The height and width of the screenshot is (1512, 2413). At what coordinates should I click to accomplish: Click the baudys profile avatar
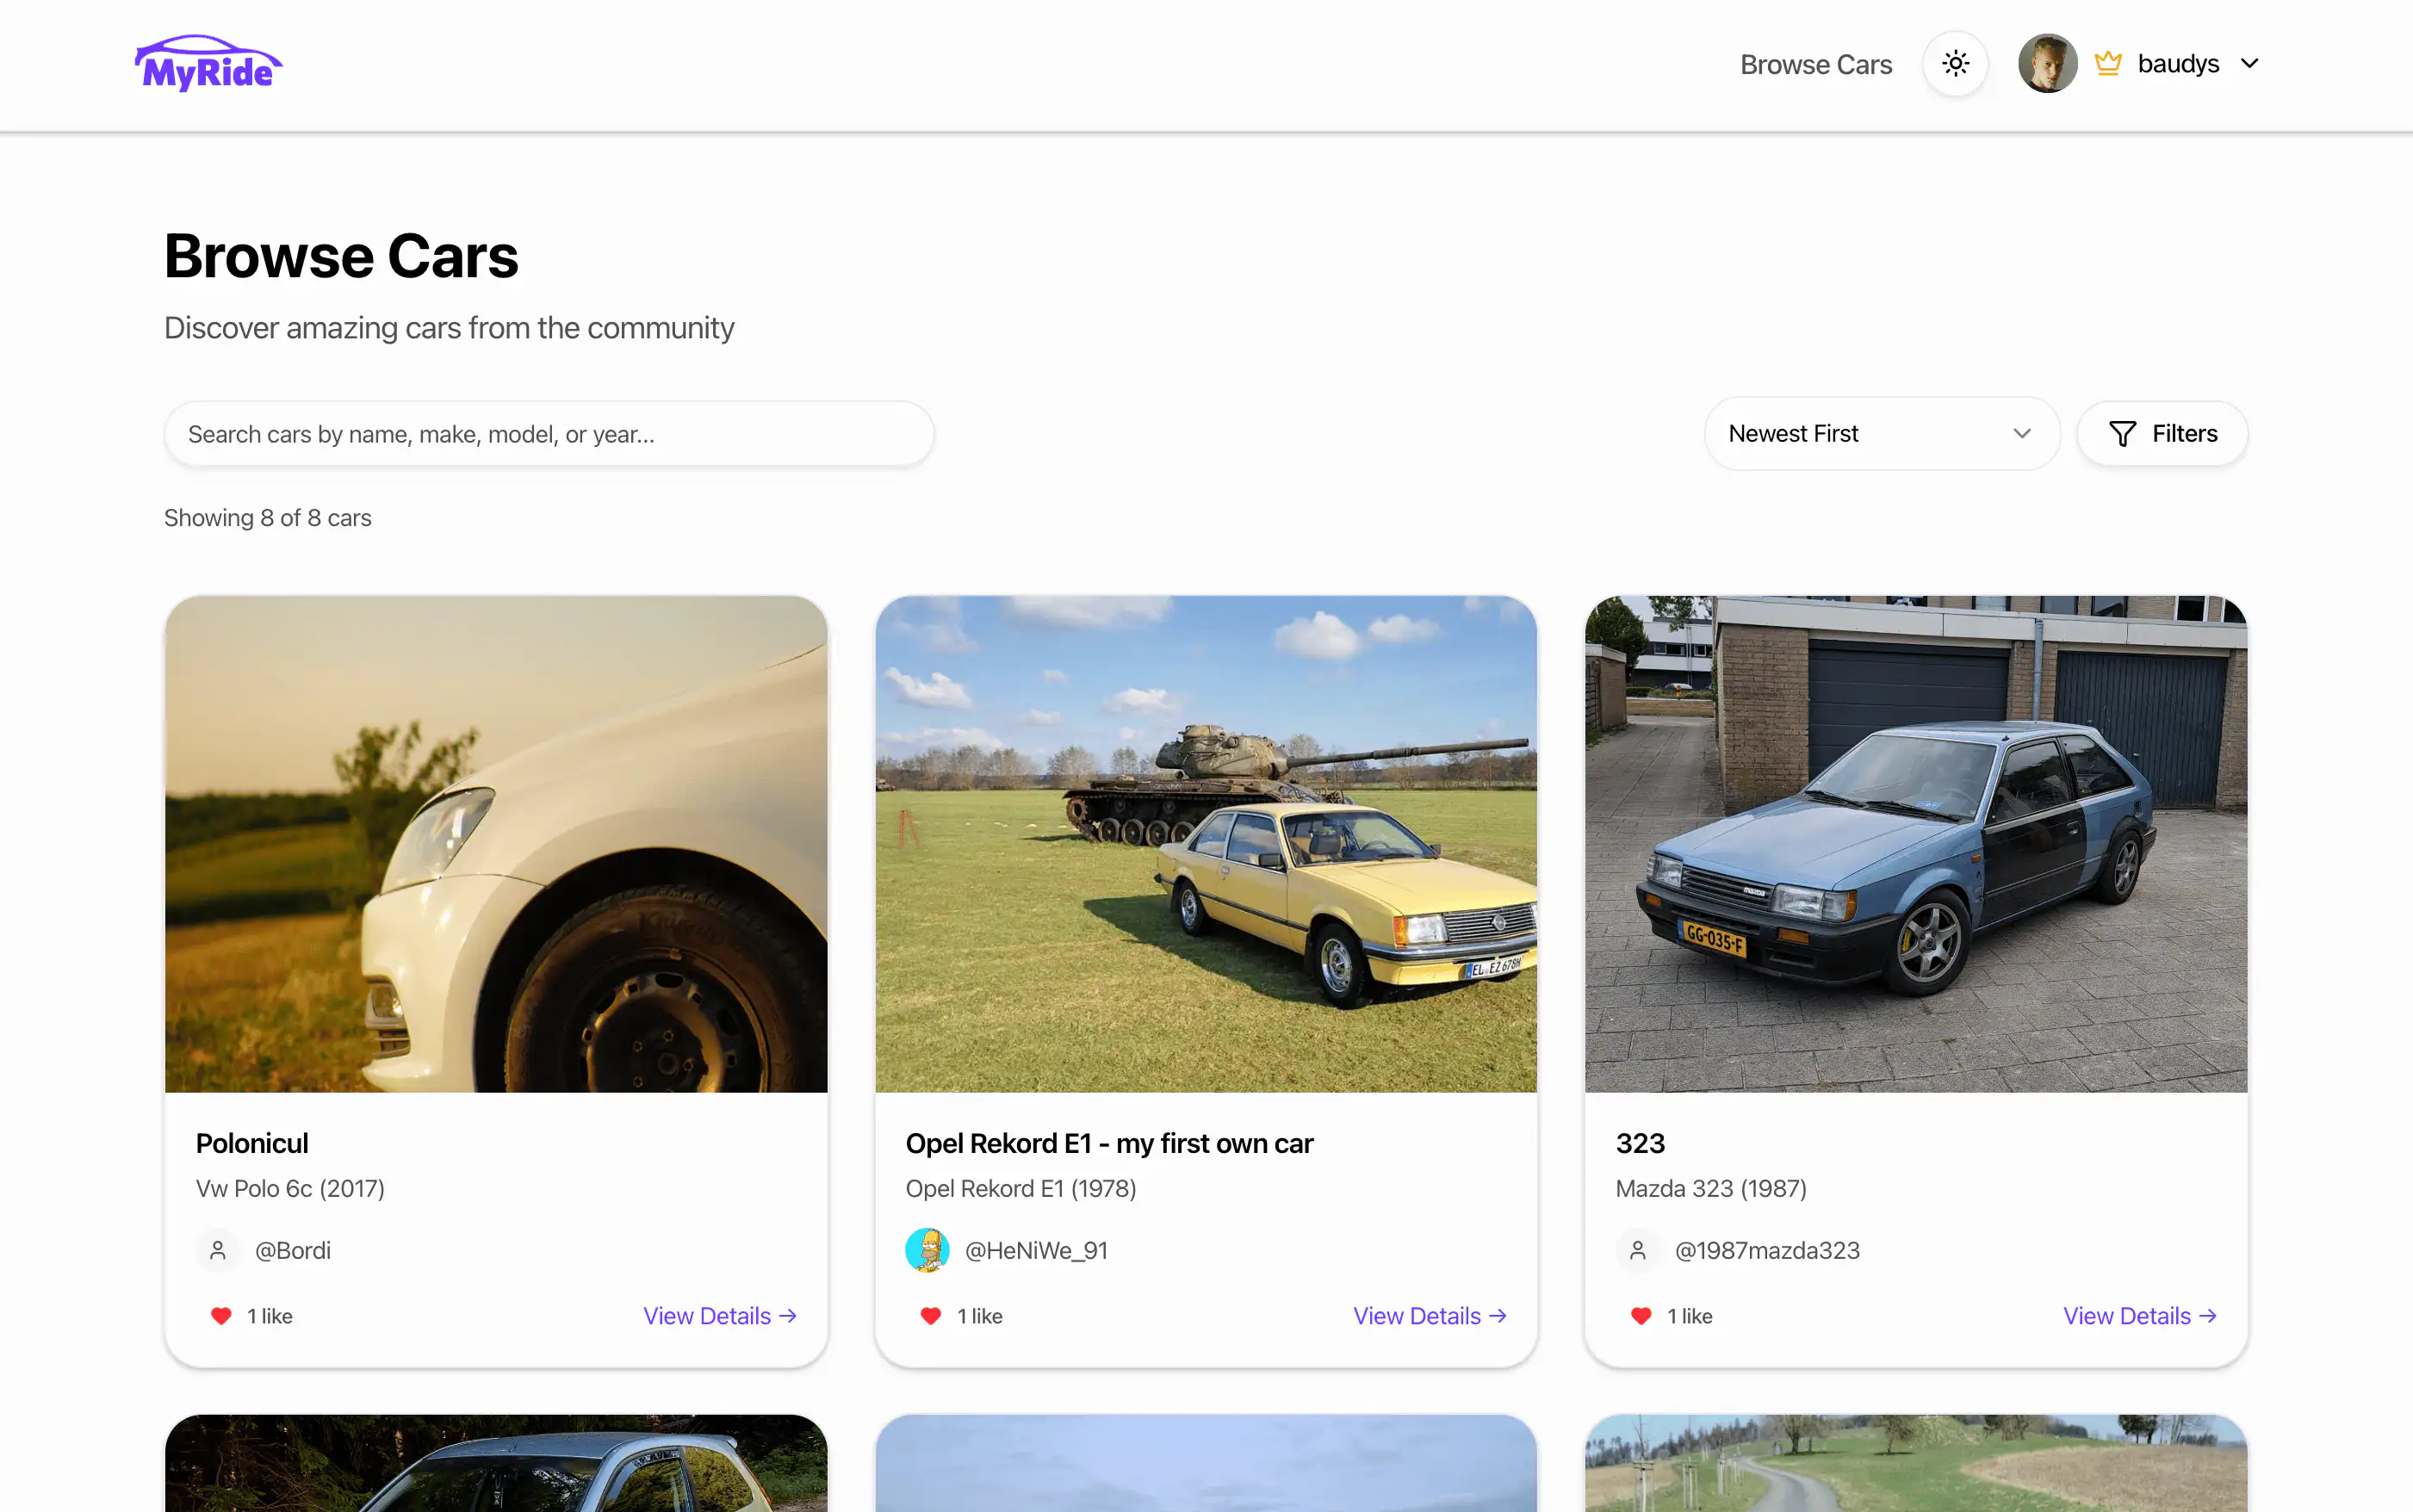2047,64
